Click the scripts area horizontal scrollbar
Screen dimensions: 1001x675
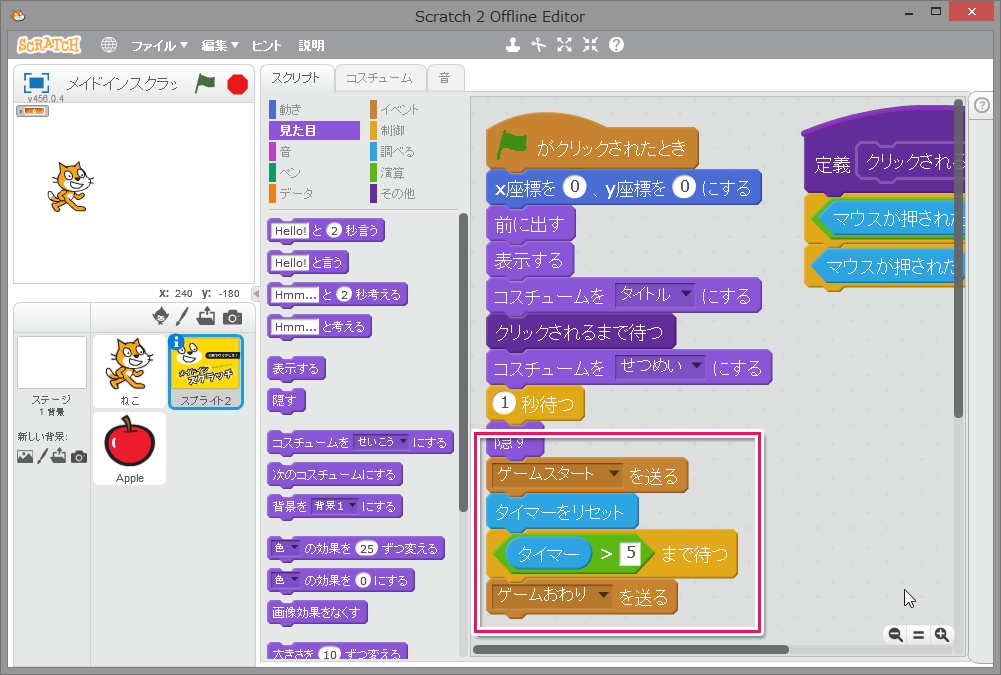(x=631, y=649)
